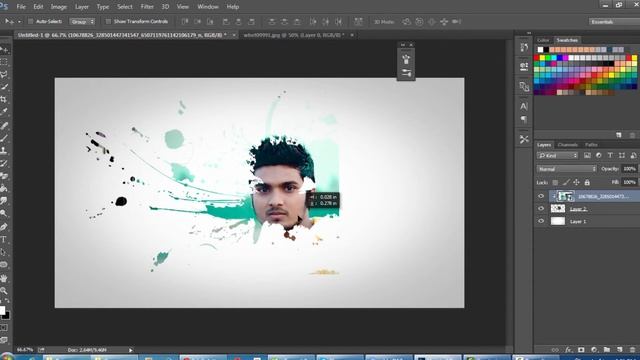Viewport: 640px width, 360px height.
Task: Create a new group folder icon
Action: (607, 350)
